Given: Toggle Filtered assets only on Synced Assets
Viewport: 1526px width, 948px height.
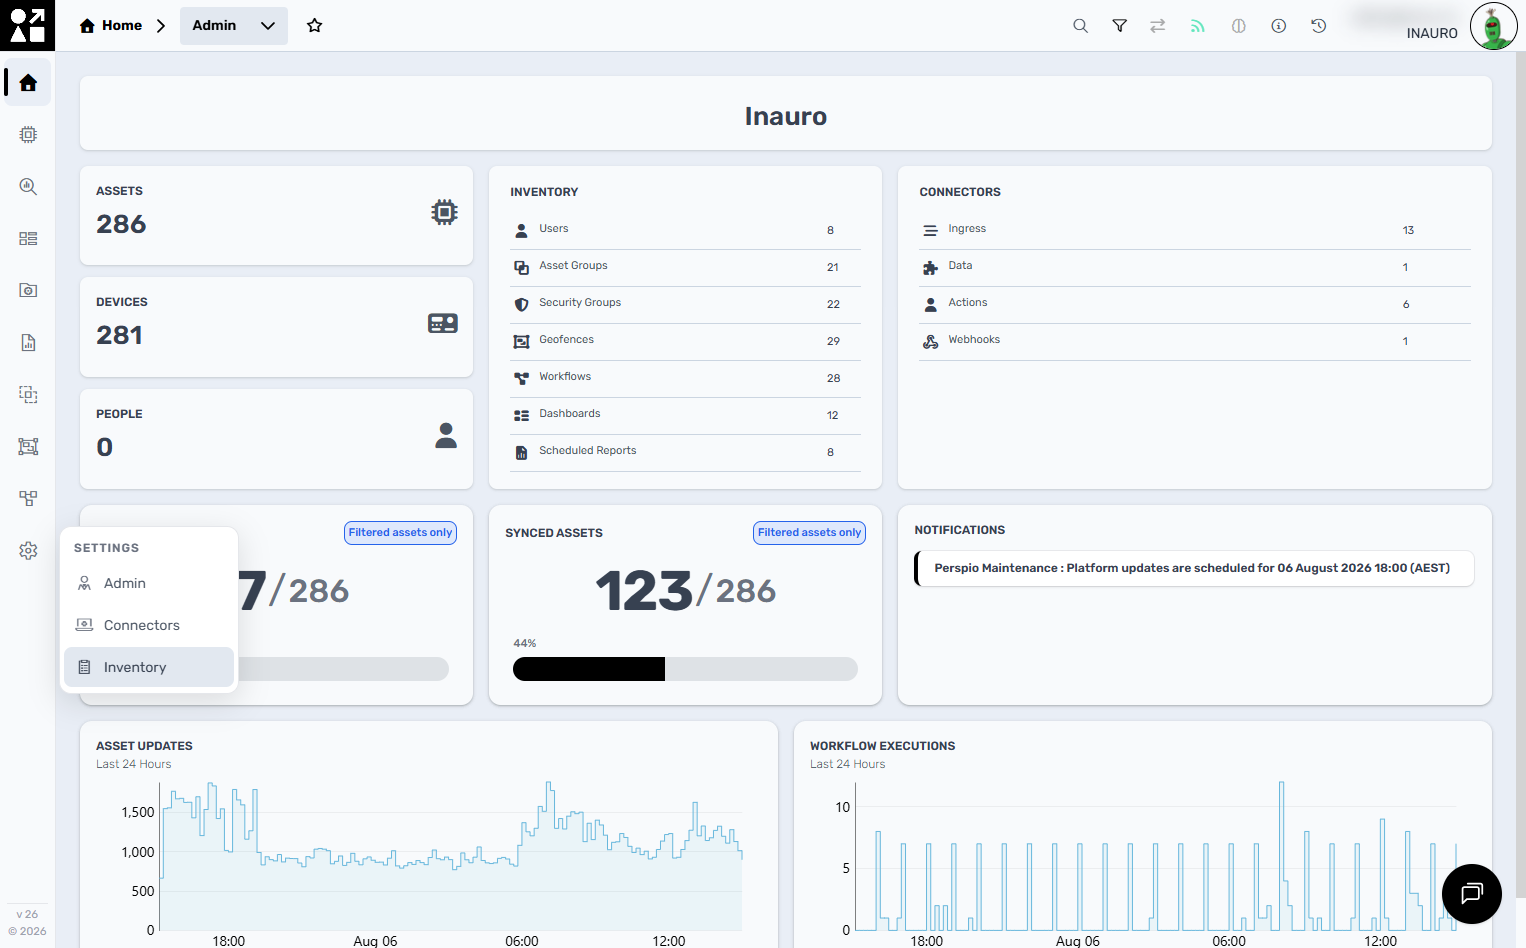Looking at the screenshot, I should point(809,533).
